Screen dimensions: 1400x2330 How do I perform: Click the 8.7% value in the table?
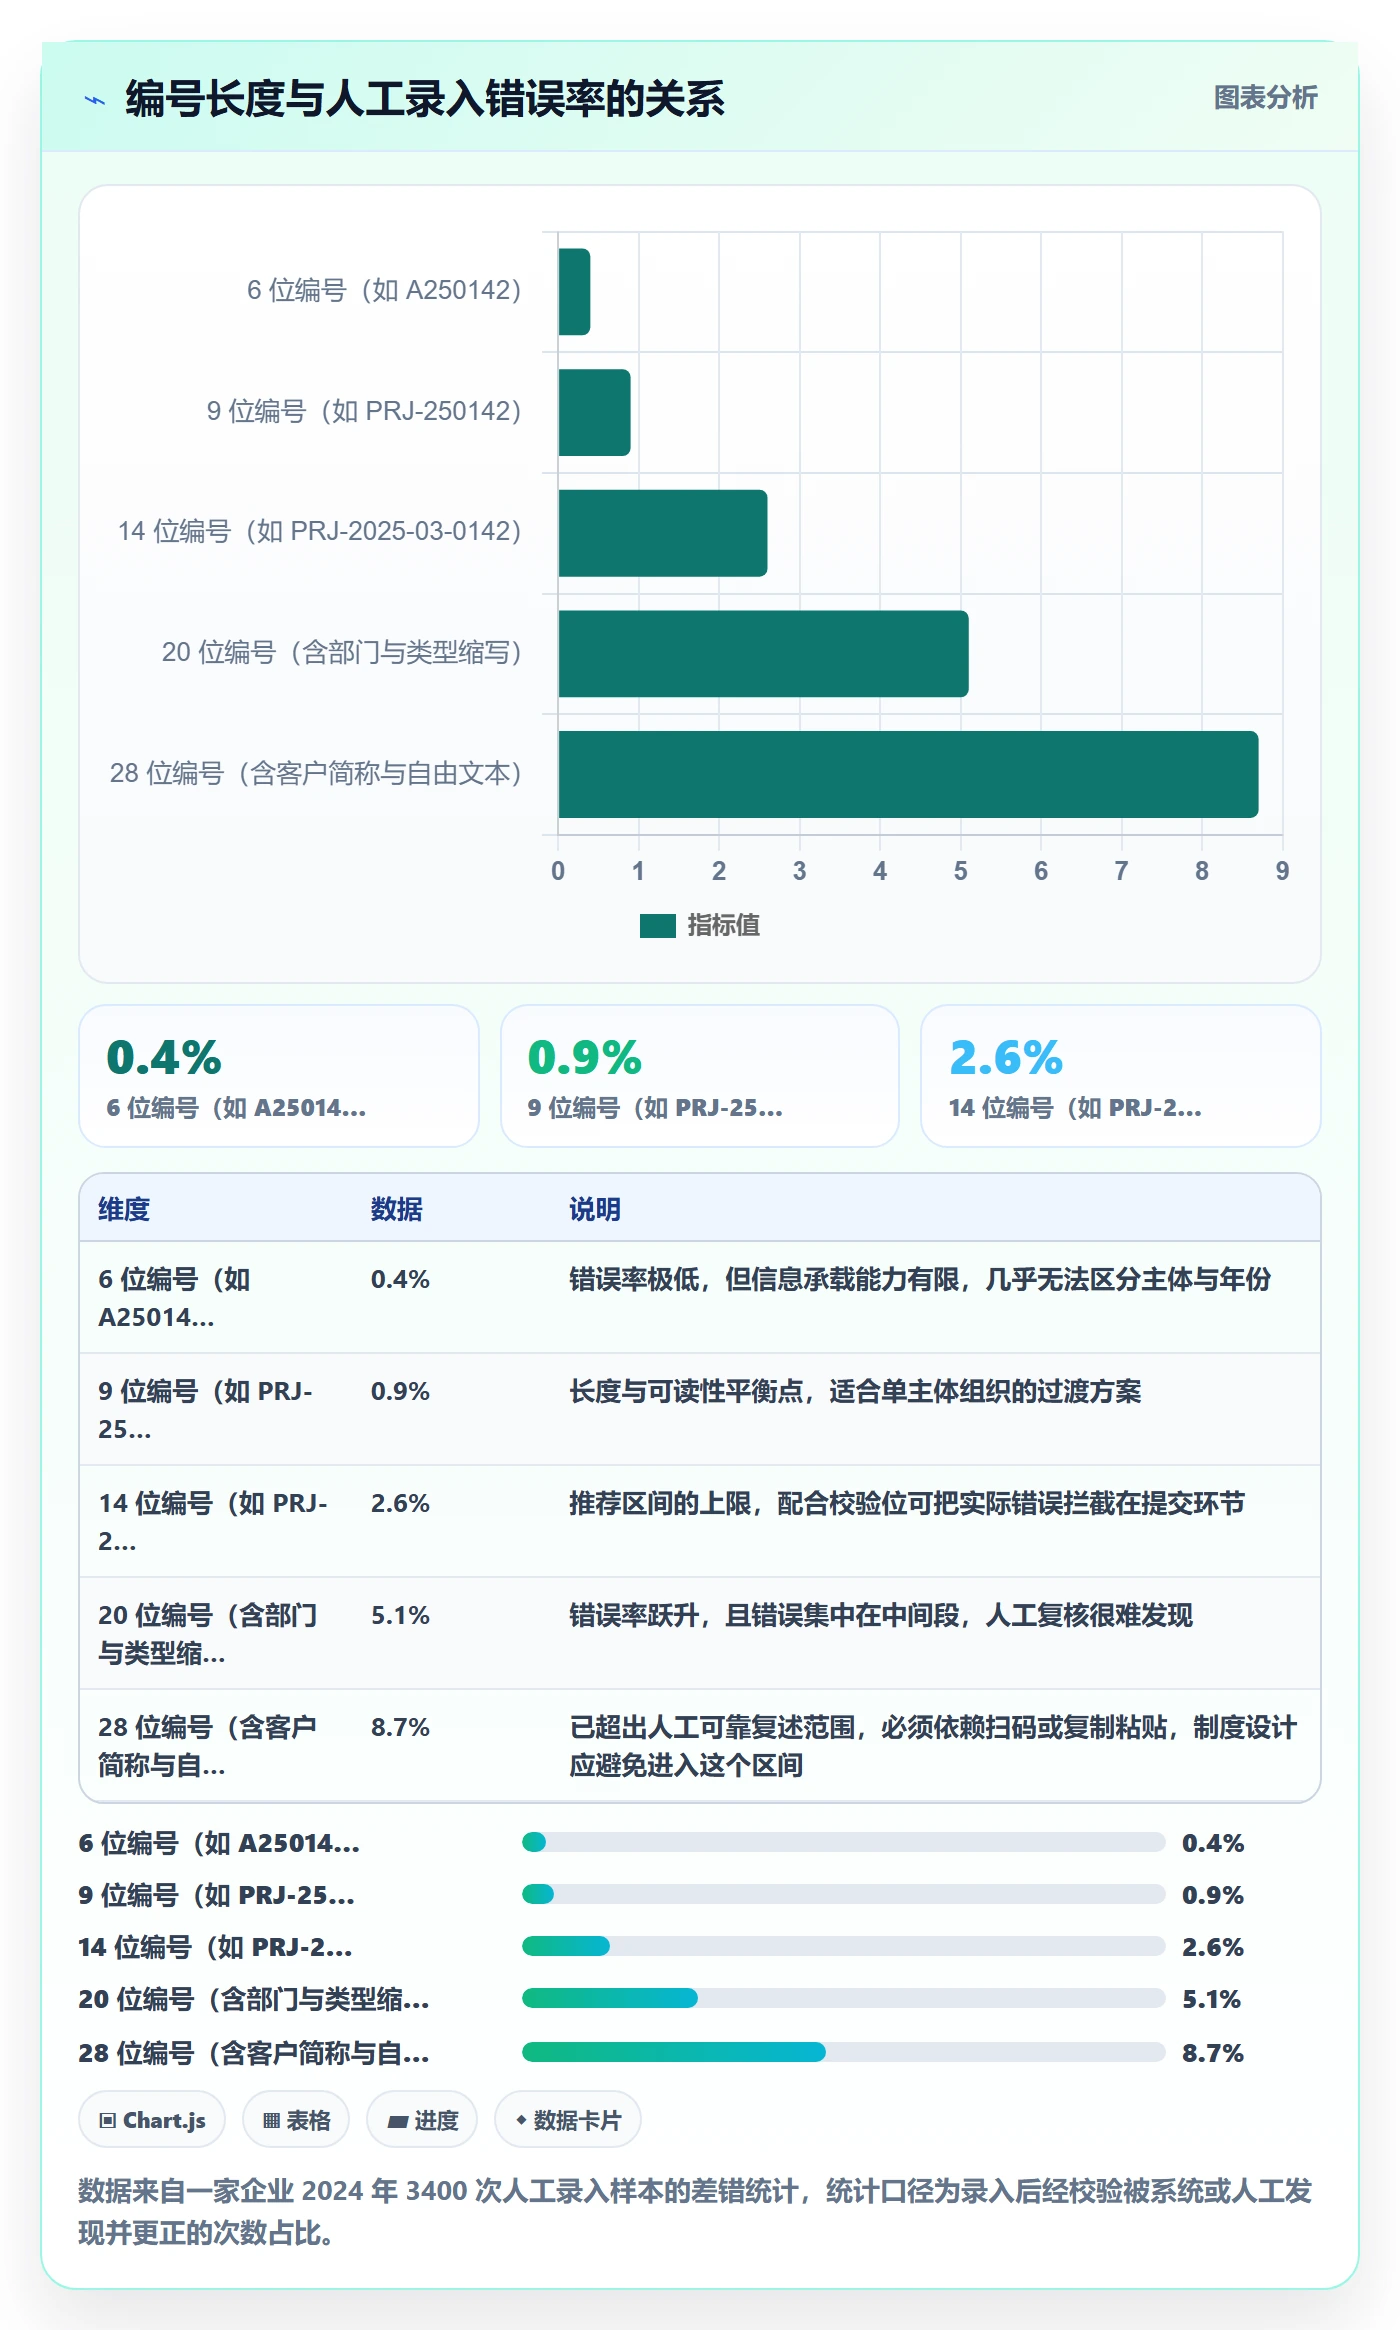point(400,1728)
